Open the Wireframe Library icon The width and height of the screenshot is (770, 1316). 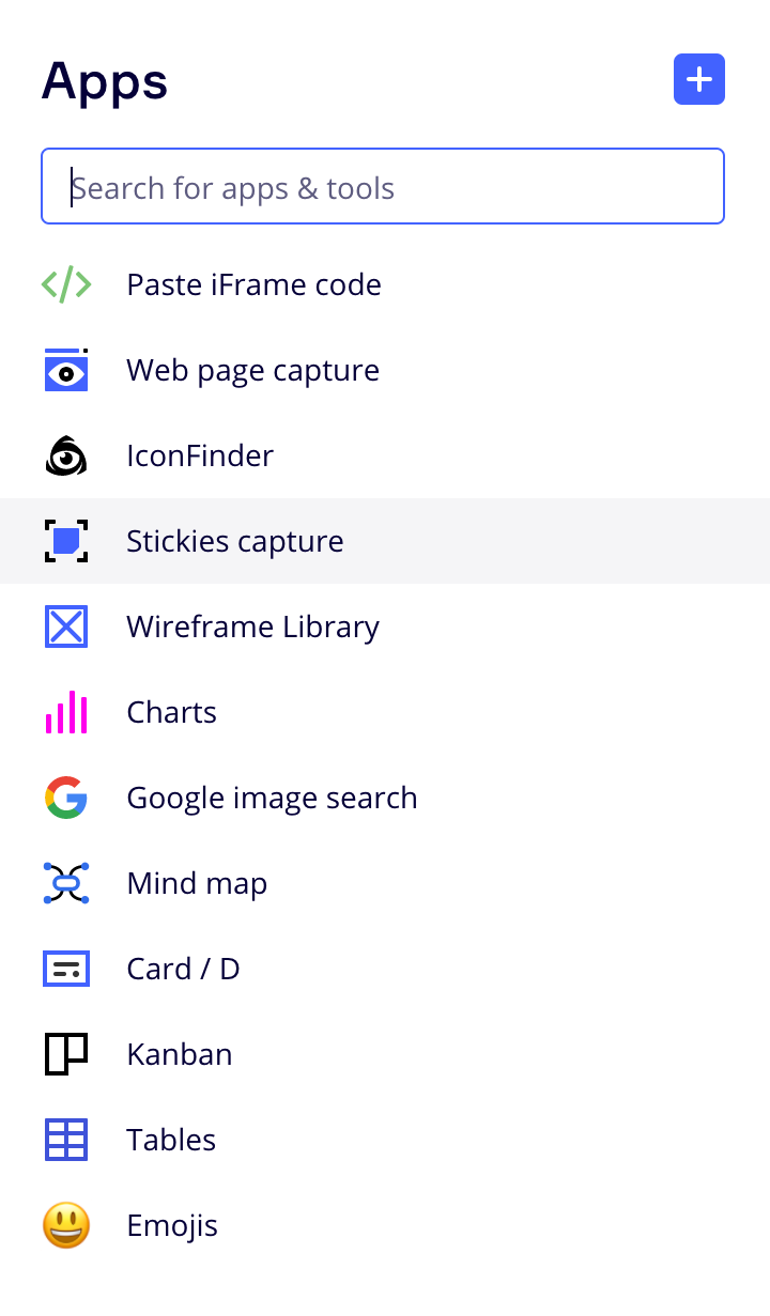tap(66, 627)
